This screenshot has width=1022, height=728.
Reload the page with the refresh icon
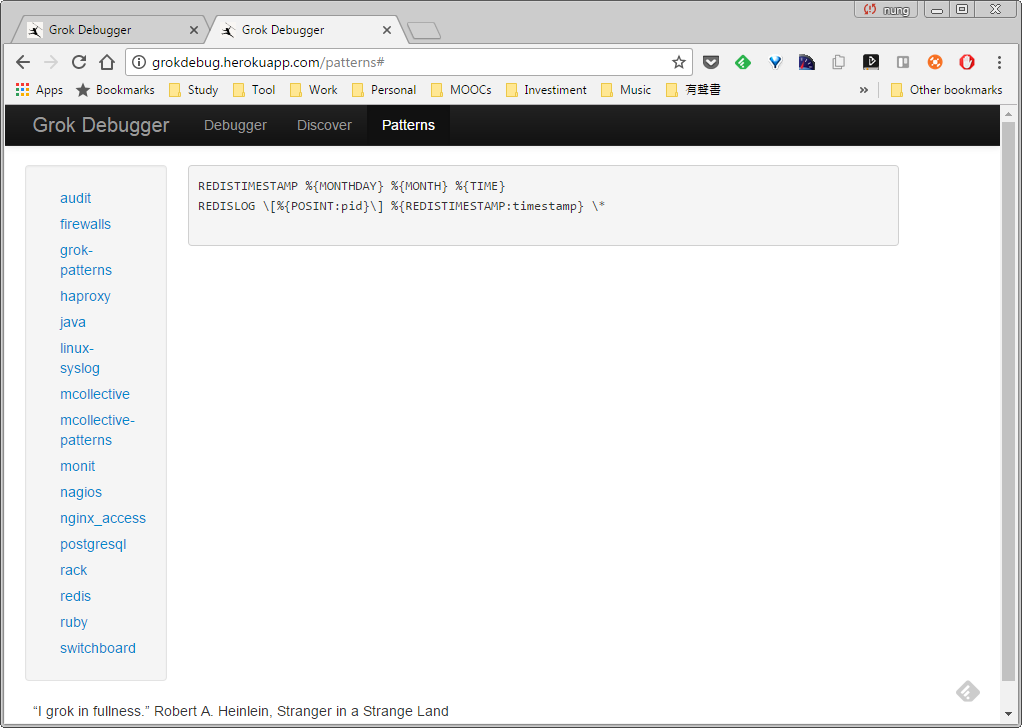(79, 63)
